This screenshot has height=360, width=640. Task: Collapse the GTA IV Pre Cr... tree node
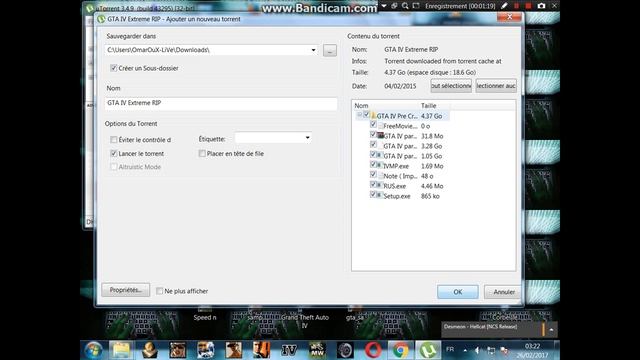(359, 116)
